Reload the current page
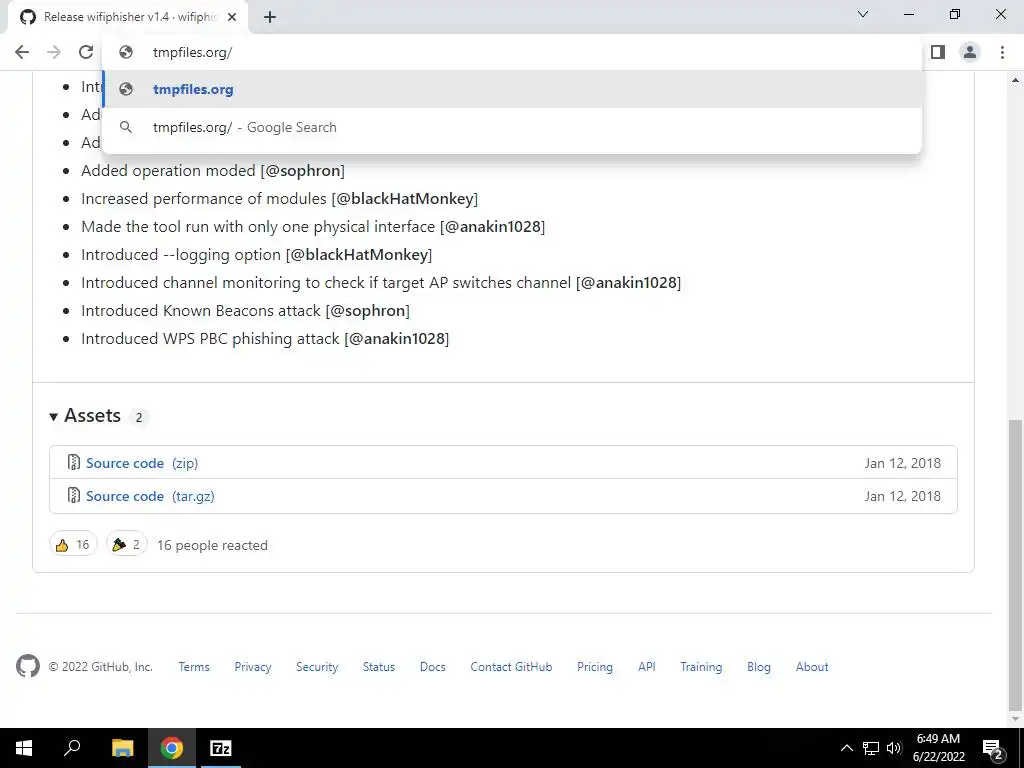1024x768 pixels. [x=86, y=52]
